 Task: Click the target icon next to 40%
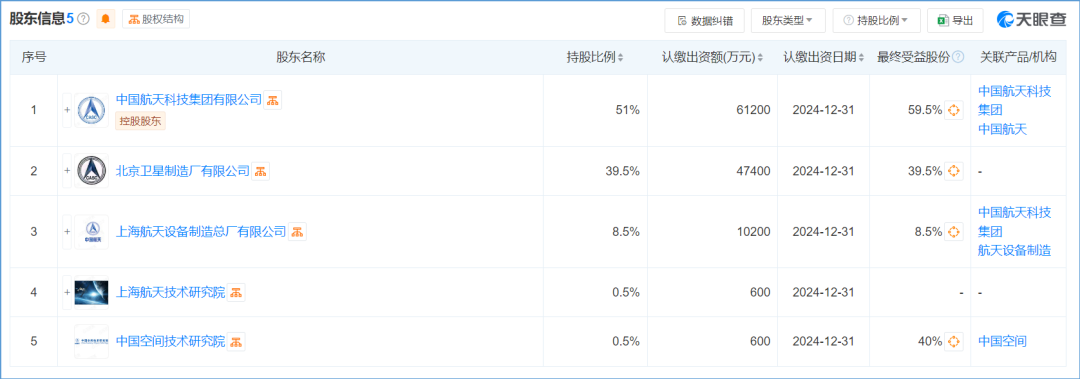coord(953,341)
